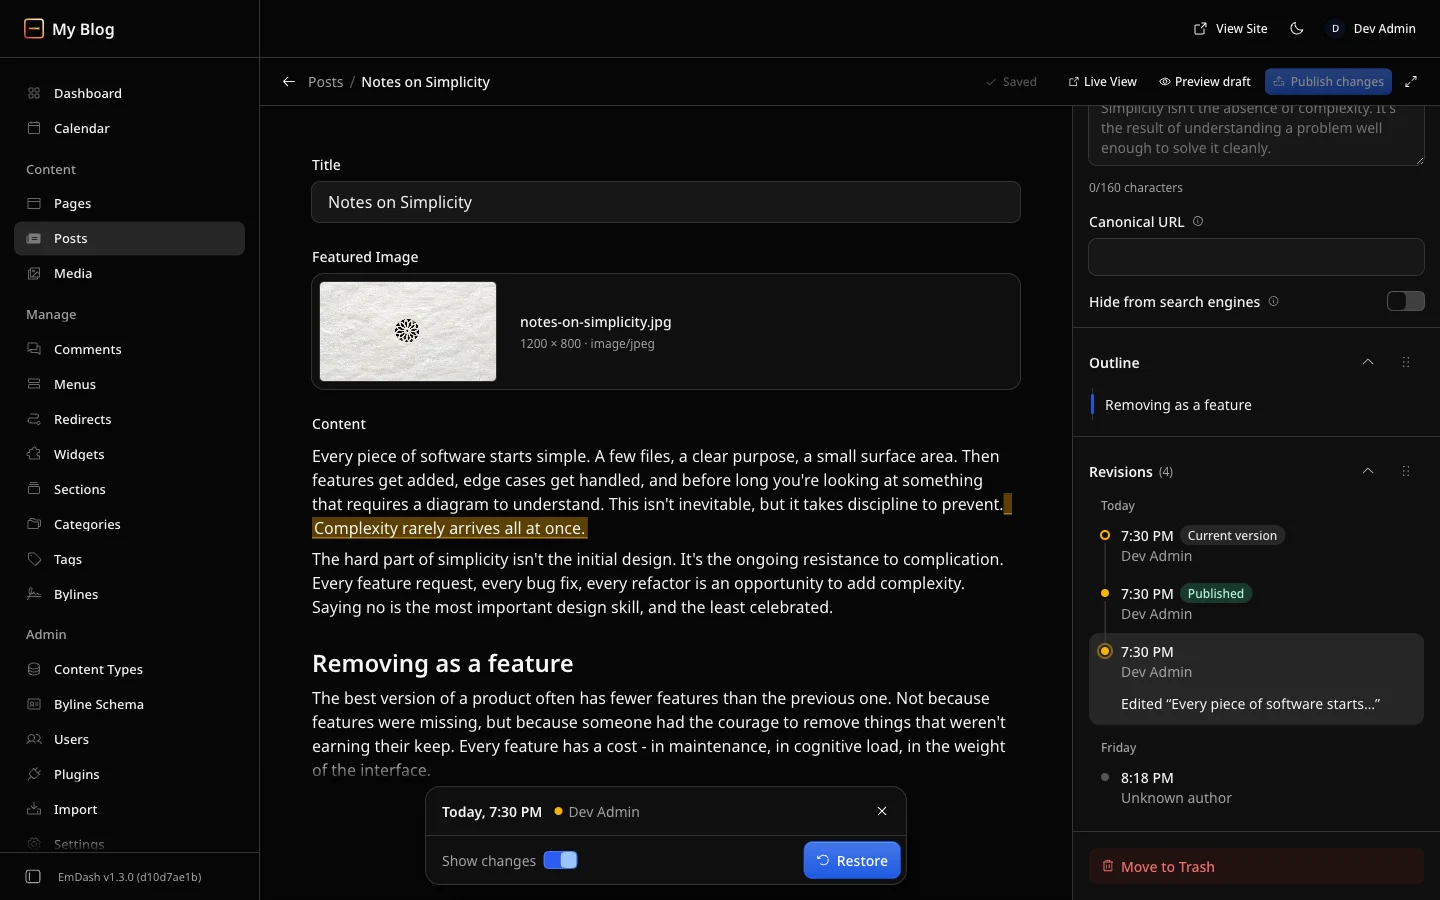Image resolution: width=1440 pixels, height=900 pixels.
Task: Click View Site link
Action: point(1231,29)
